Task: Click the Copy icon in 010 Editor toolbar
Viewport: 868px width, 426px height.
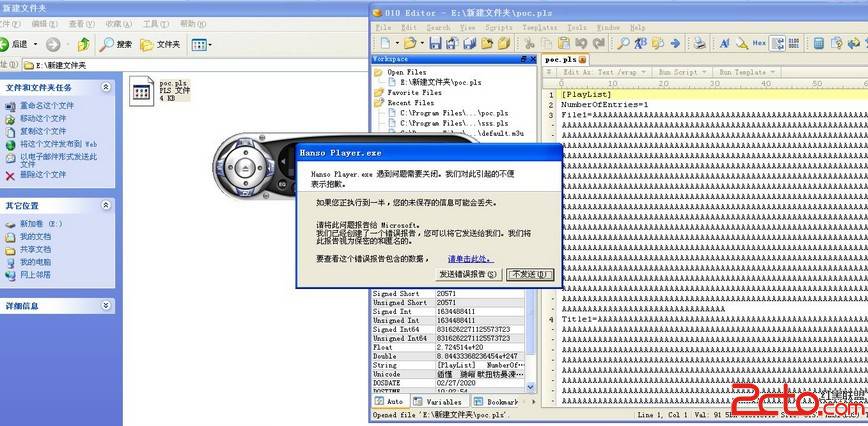Action: tap(546, 43)
